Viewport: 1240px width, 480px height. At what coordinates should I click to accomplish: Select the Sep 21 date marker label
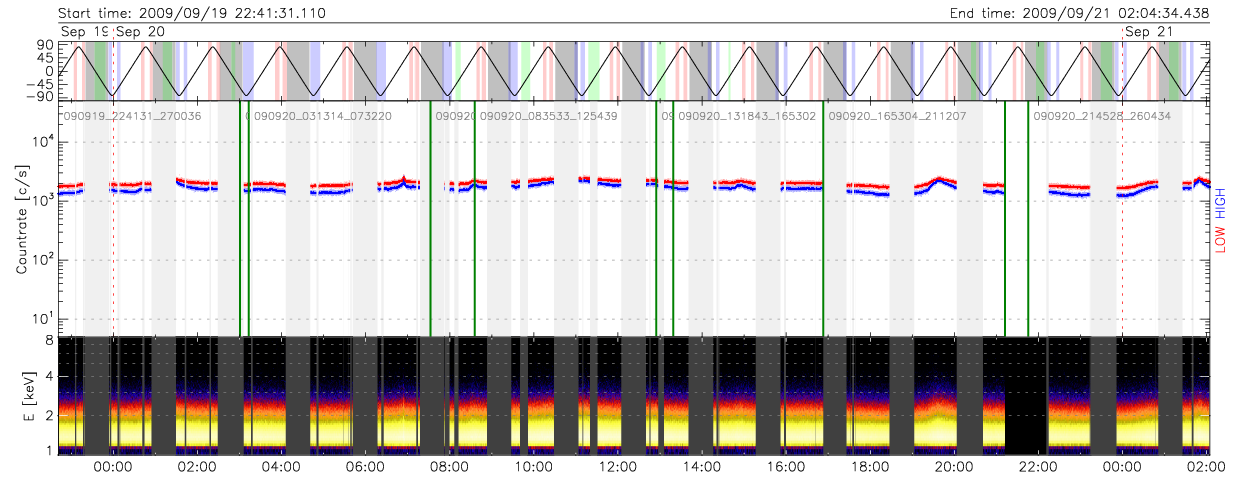point(1149,32)
